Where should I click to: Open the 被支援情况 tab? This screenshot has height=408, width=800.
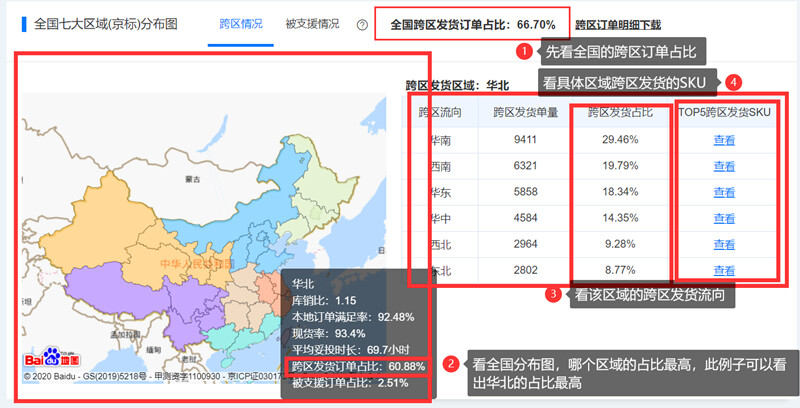coord(311,23)
